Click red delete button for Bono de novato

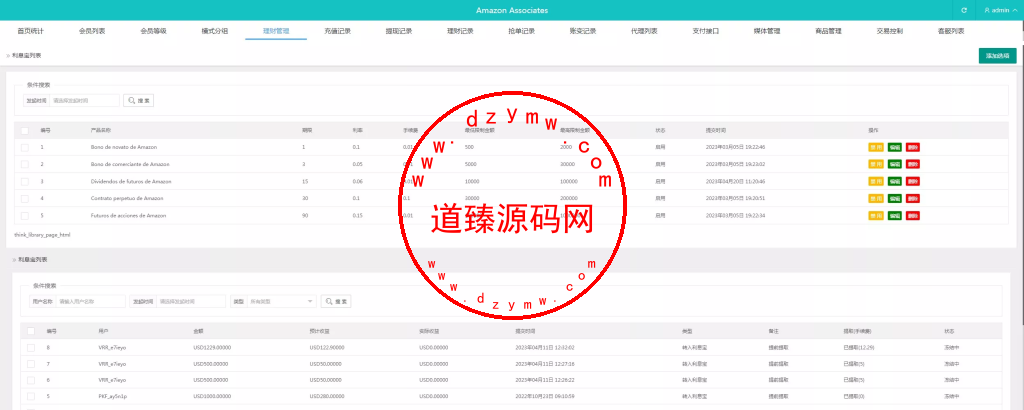[912, 148]
